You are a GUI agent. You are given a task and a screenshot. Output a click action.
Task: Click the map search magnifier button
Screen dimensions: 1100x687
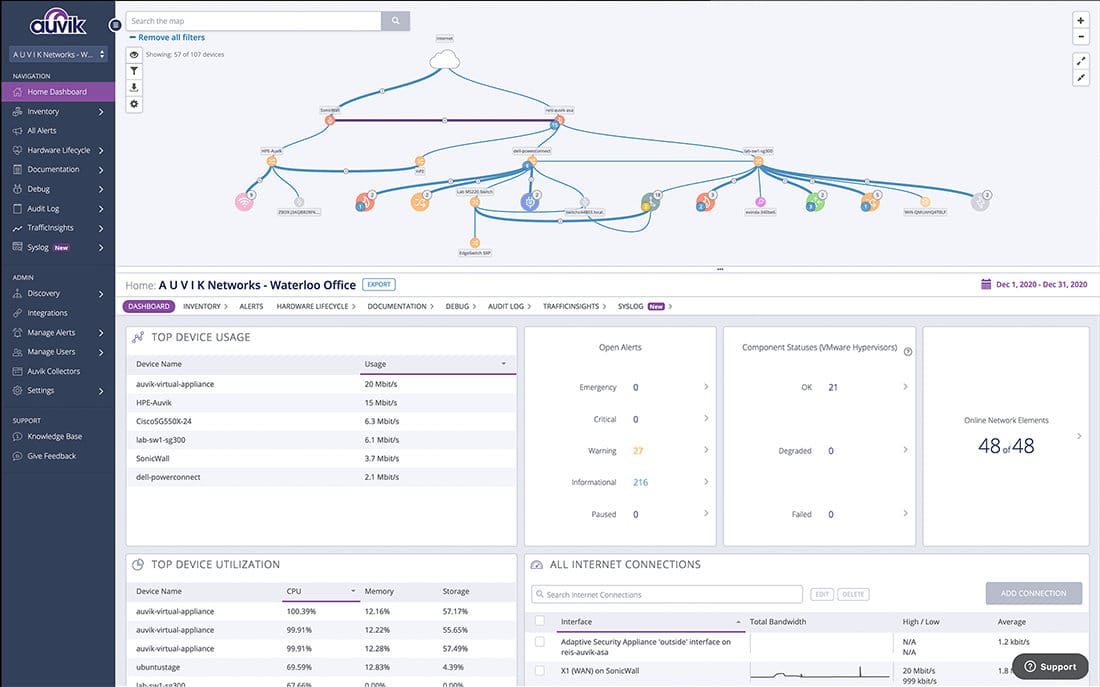point(396,21)
